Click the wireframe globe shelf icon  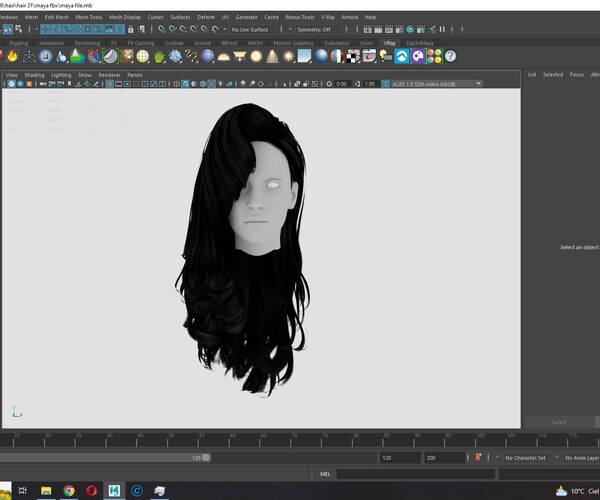tap(142, 57)
